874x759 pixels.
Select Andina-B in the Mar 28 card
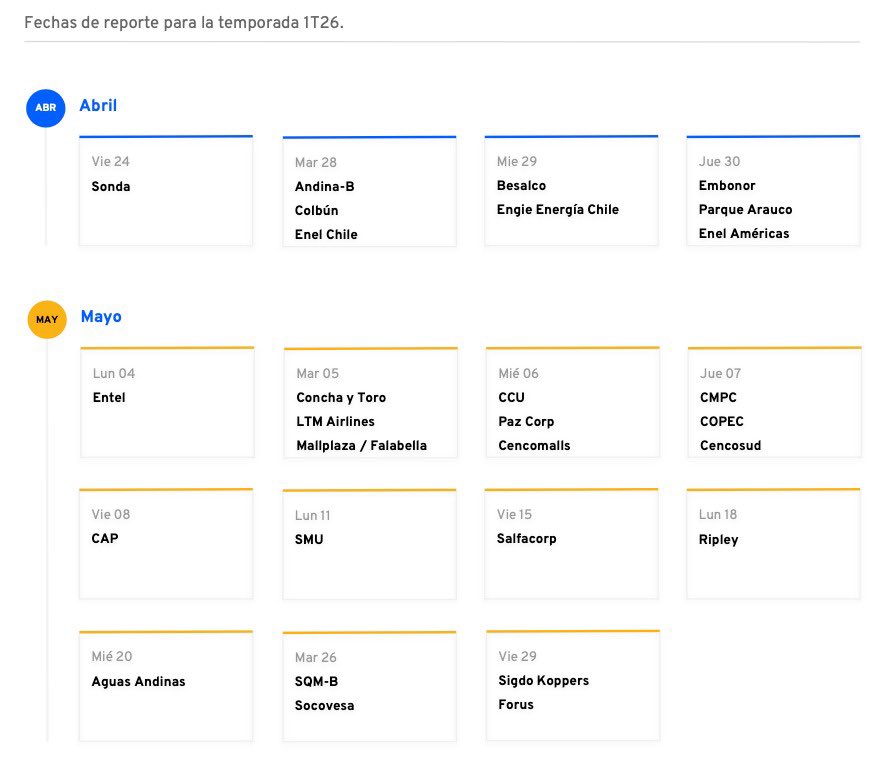[x=324, y=186]
